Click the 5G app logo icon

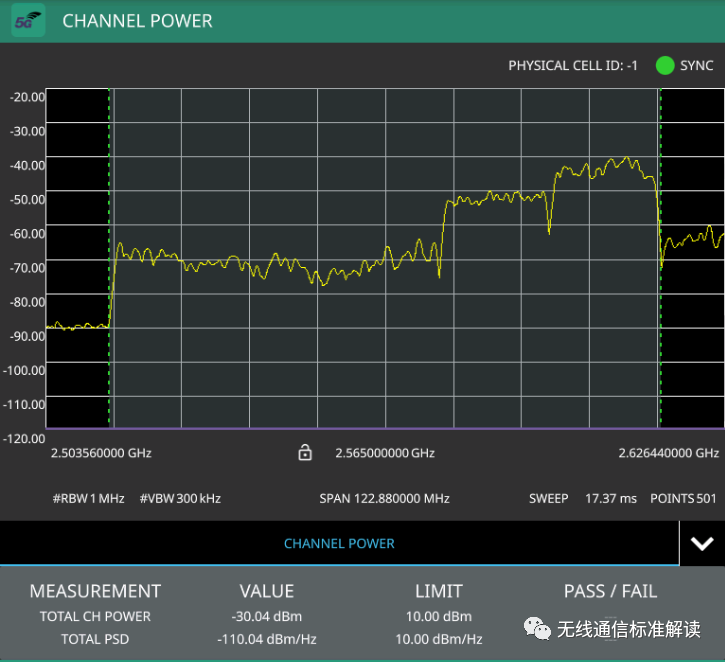(x=28, y=21)
